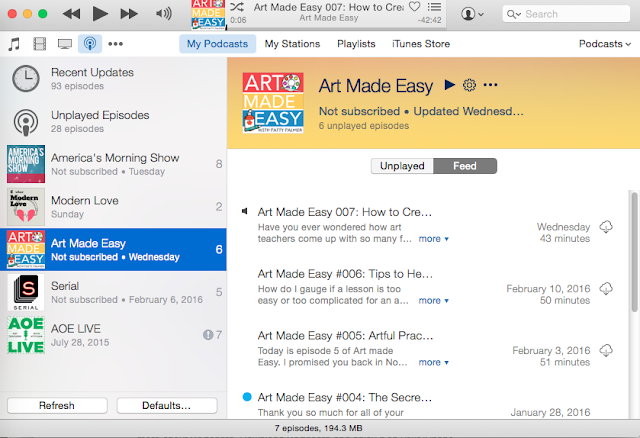Open the account user dropdown

[x=472, y=14]
